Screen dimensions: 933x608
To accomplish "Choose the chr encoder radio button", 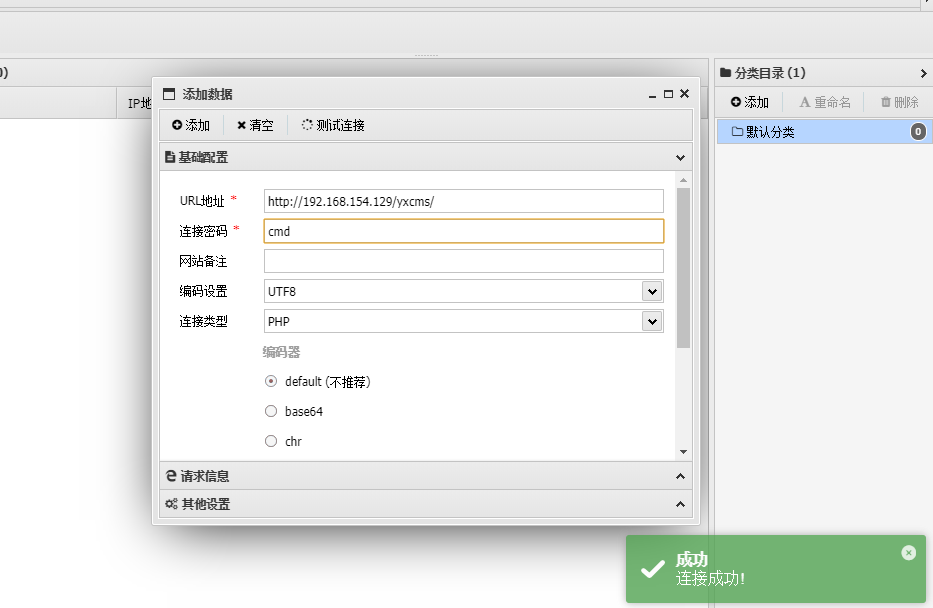I will point(271,441).
